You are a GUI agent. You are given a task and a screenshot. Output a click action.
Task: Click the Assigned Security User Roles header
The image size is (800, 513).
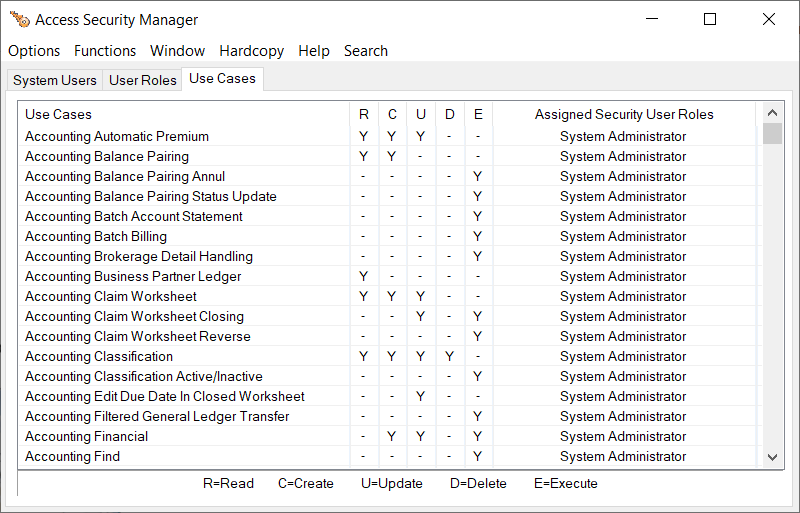tap(624, 114)
